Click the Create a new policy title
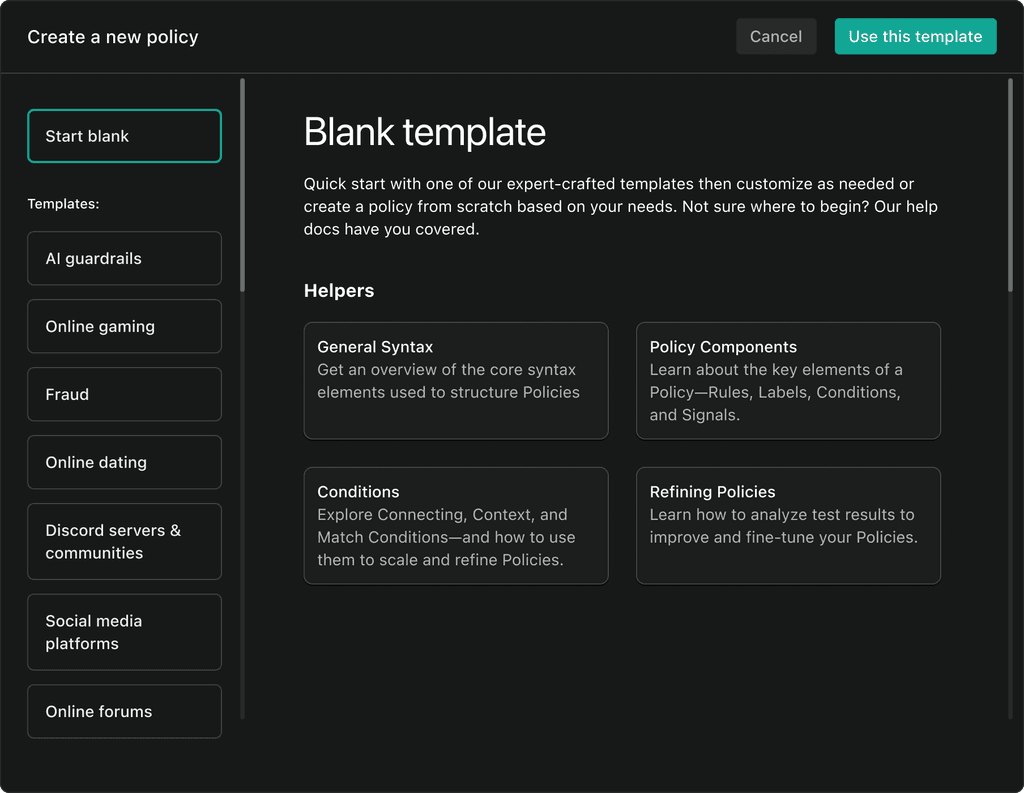This screenshot has width=1024, height=793. pos(113,37)
